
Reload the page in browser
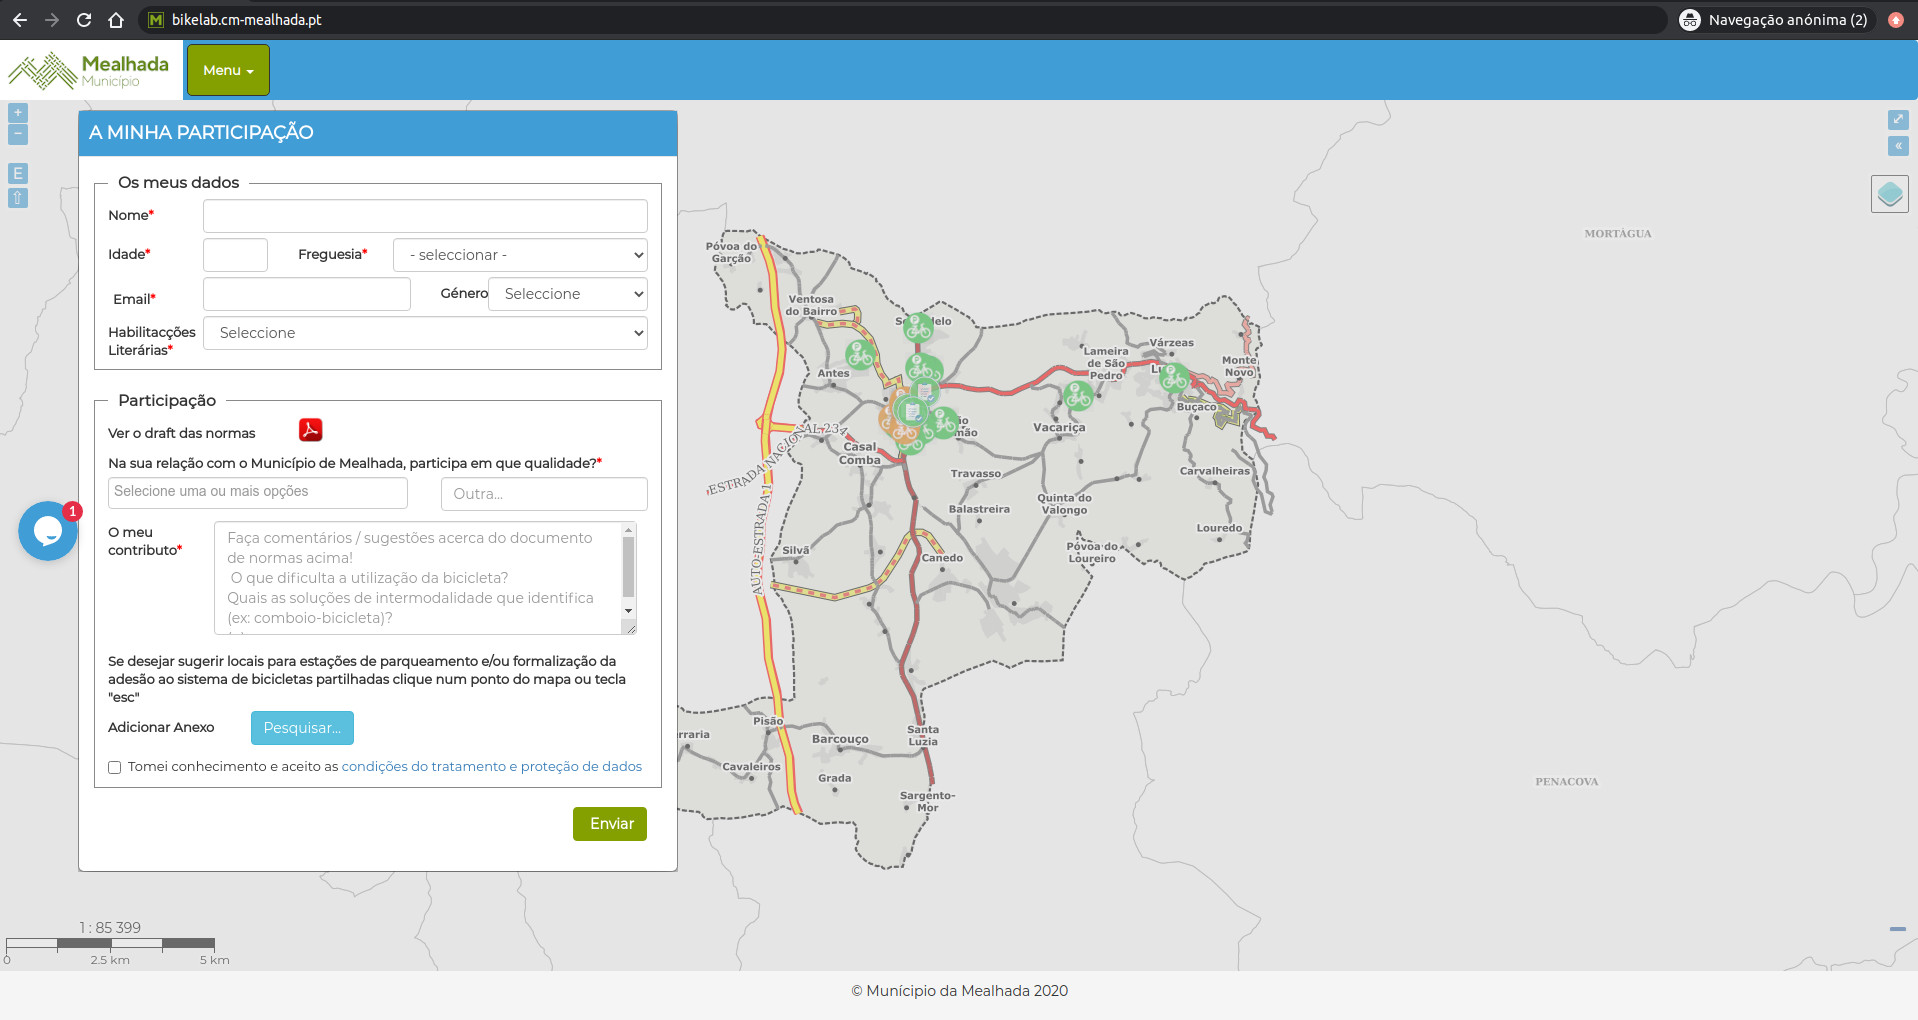pos(84,20)
